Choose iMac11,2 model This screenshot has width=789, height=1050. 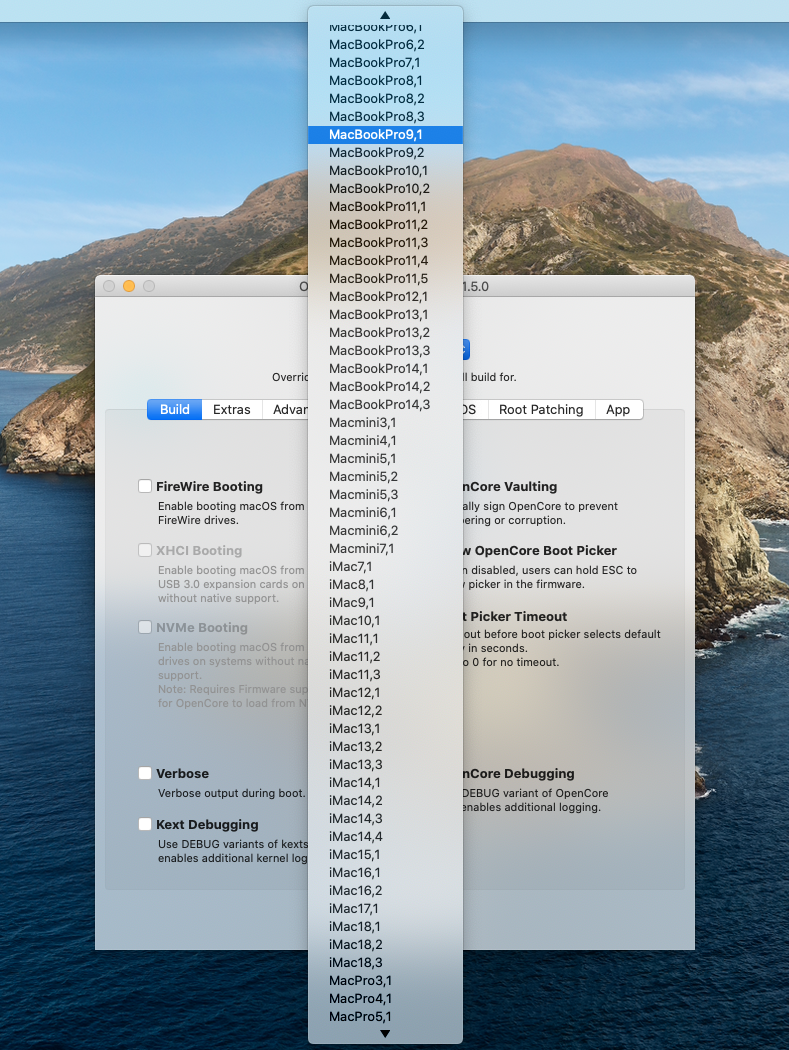click(385, 656)
